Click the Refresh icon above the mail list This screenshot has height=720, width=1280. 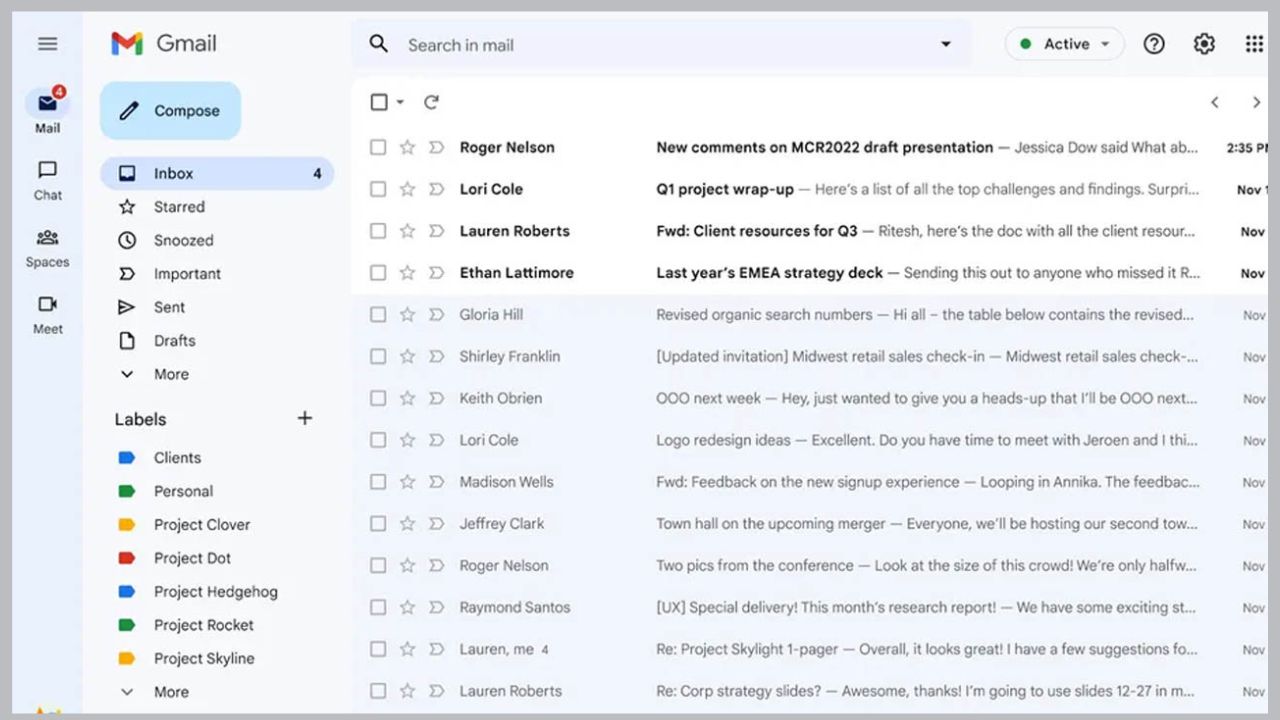[x=431, y=102]
